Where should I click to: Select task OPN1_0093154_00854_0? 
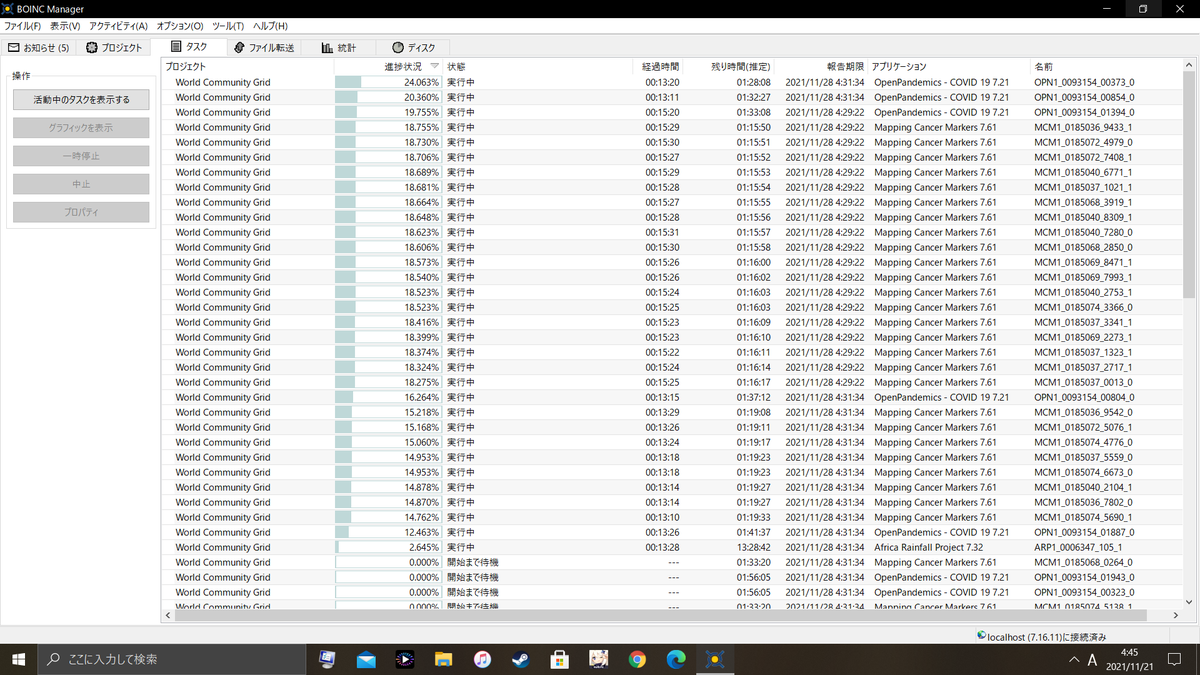click(1084, 97)
